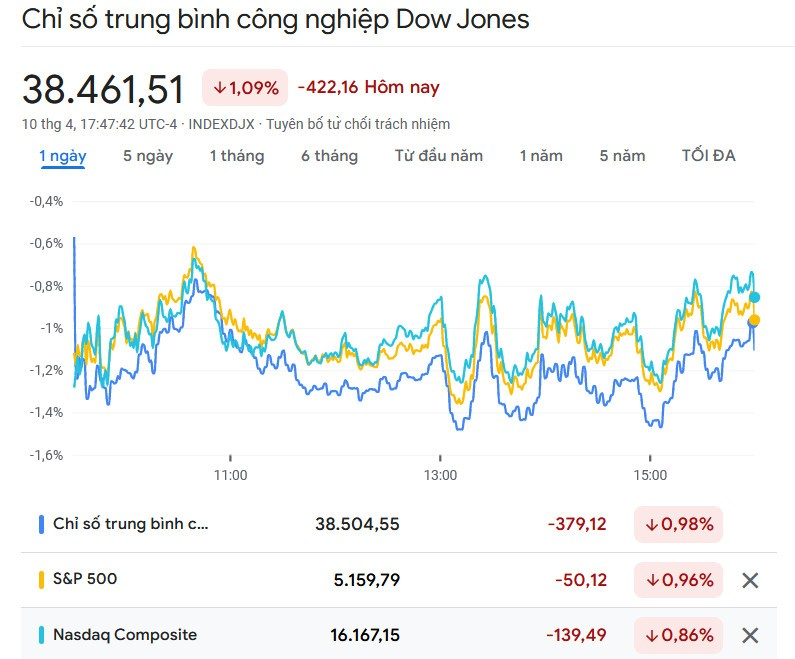Remove Nasdaq Composite comparison with X icon
The height and width of the screenshot is (659, 795).
pyautogui.click(x=750, y=635)
